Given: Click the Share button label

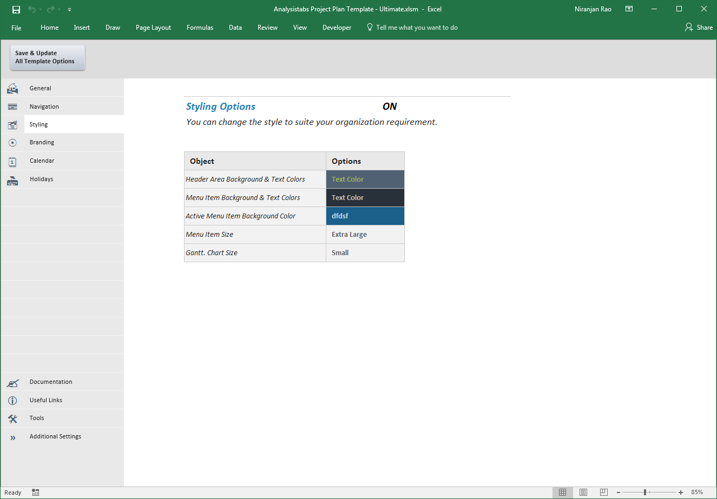Looking at the screenshot, I should (705, 27).
